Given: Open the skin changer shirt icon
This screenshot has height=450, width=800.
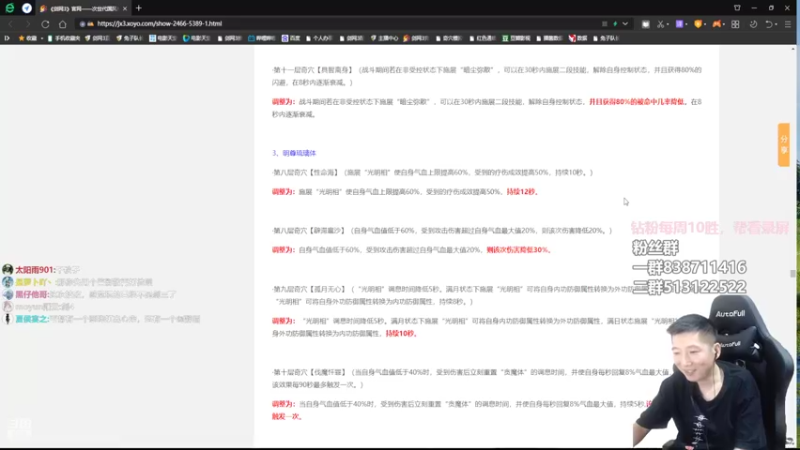Looking at the screenshot, I should (x=737, y=8).
